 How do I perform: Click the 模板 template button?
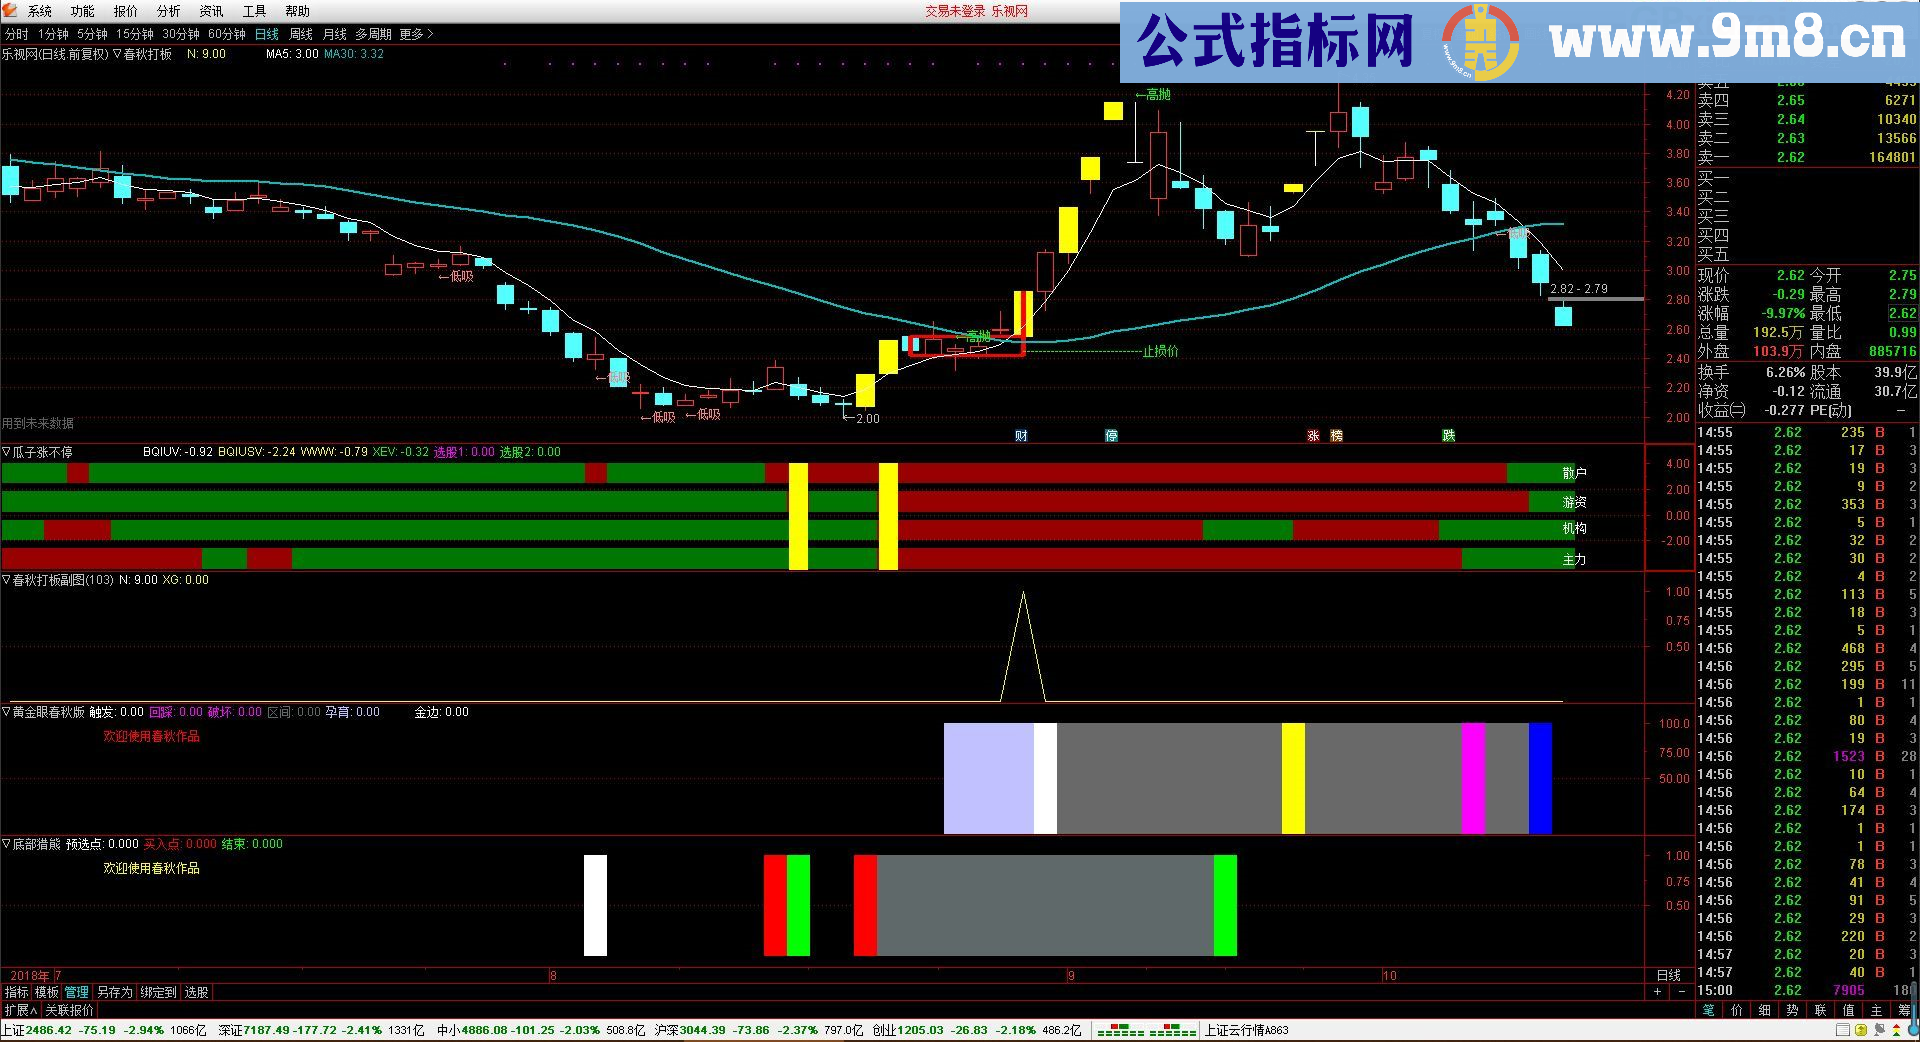[x=47, y=992]
